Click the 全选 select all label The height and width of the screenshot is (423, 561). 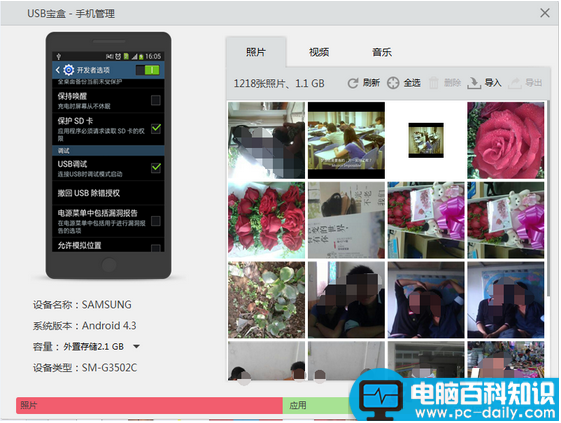(x=412, y=83)
